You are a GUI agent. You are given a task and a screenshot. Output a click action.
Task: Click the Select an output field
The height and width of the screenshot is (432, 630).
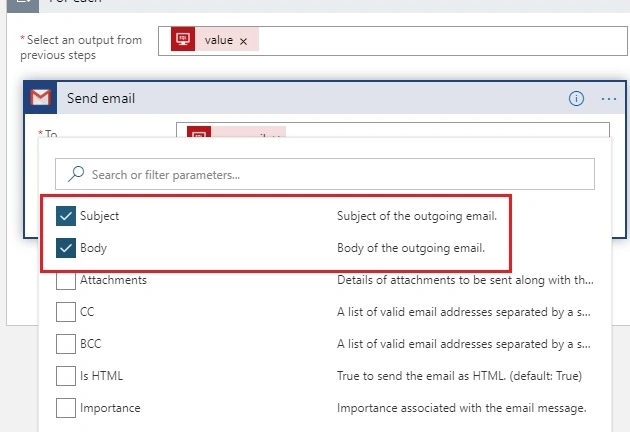coord(393,41)
